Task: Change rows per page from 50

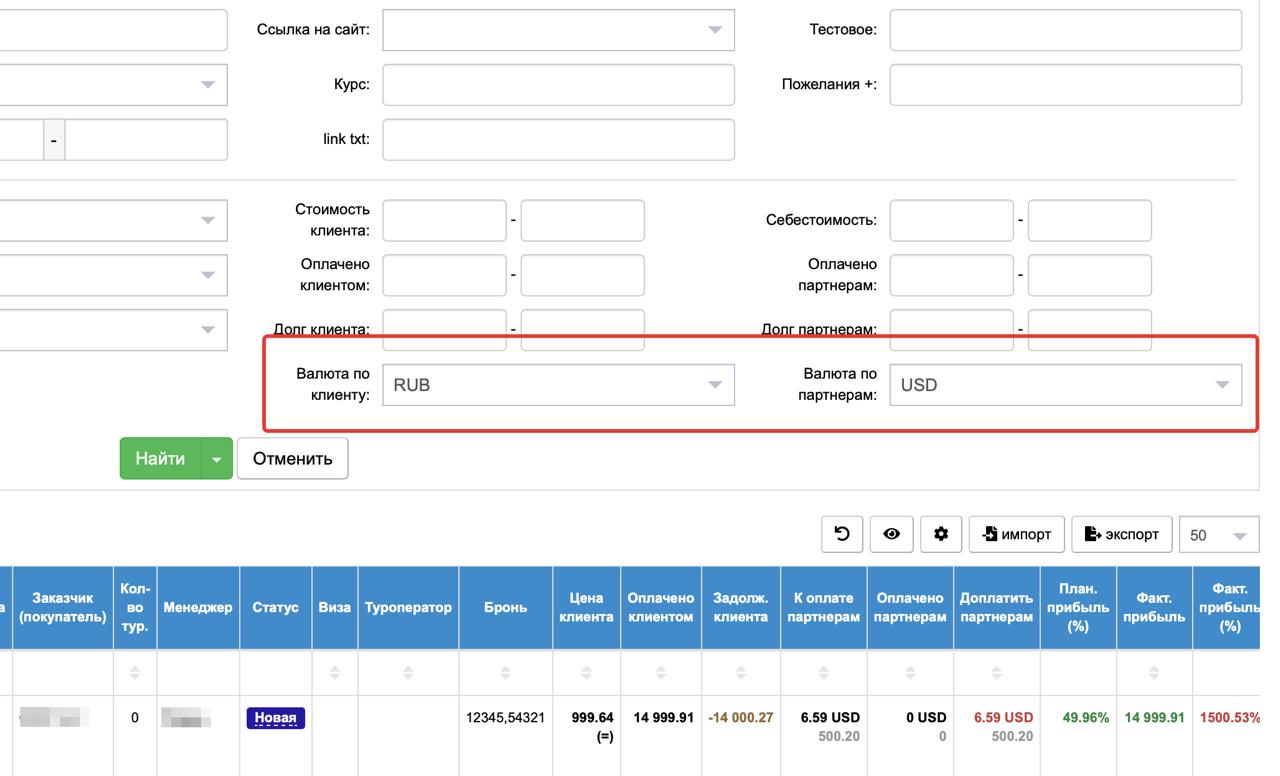Action: point(1218,535)
